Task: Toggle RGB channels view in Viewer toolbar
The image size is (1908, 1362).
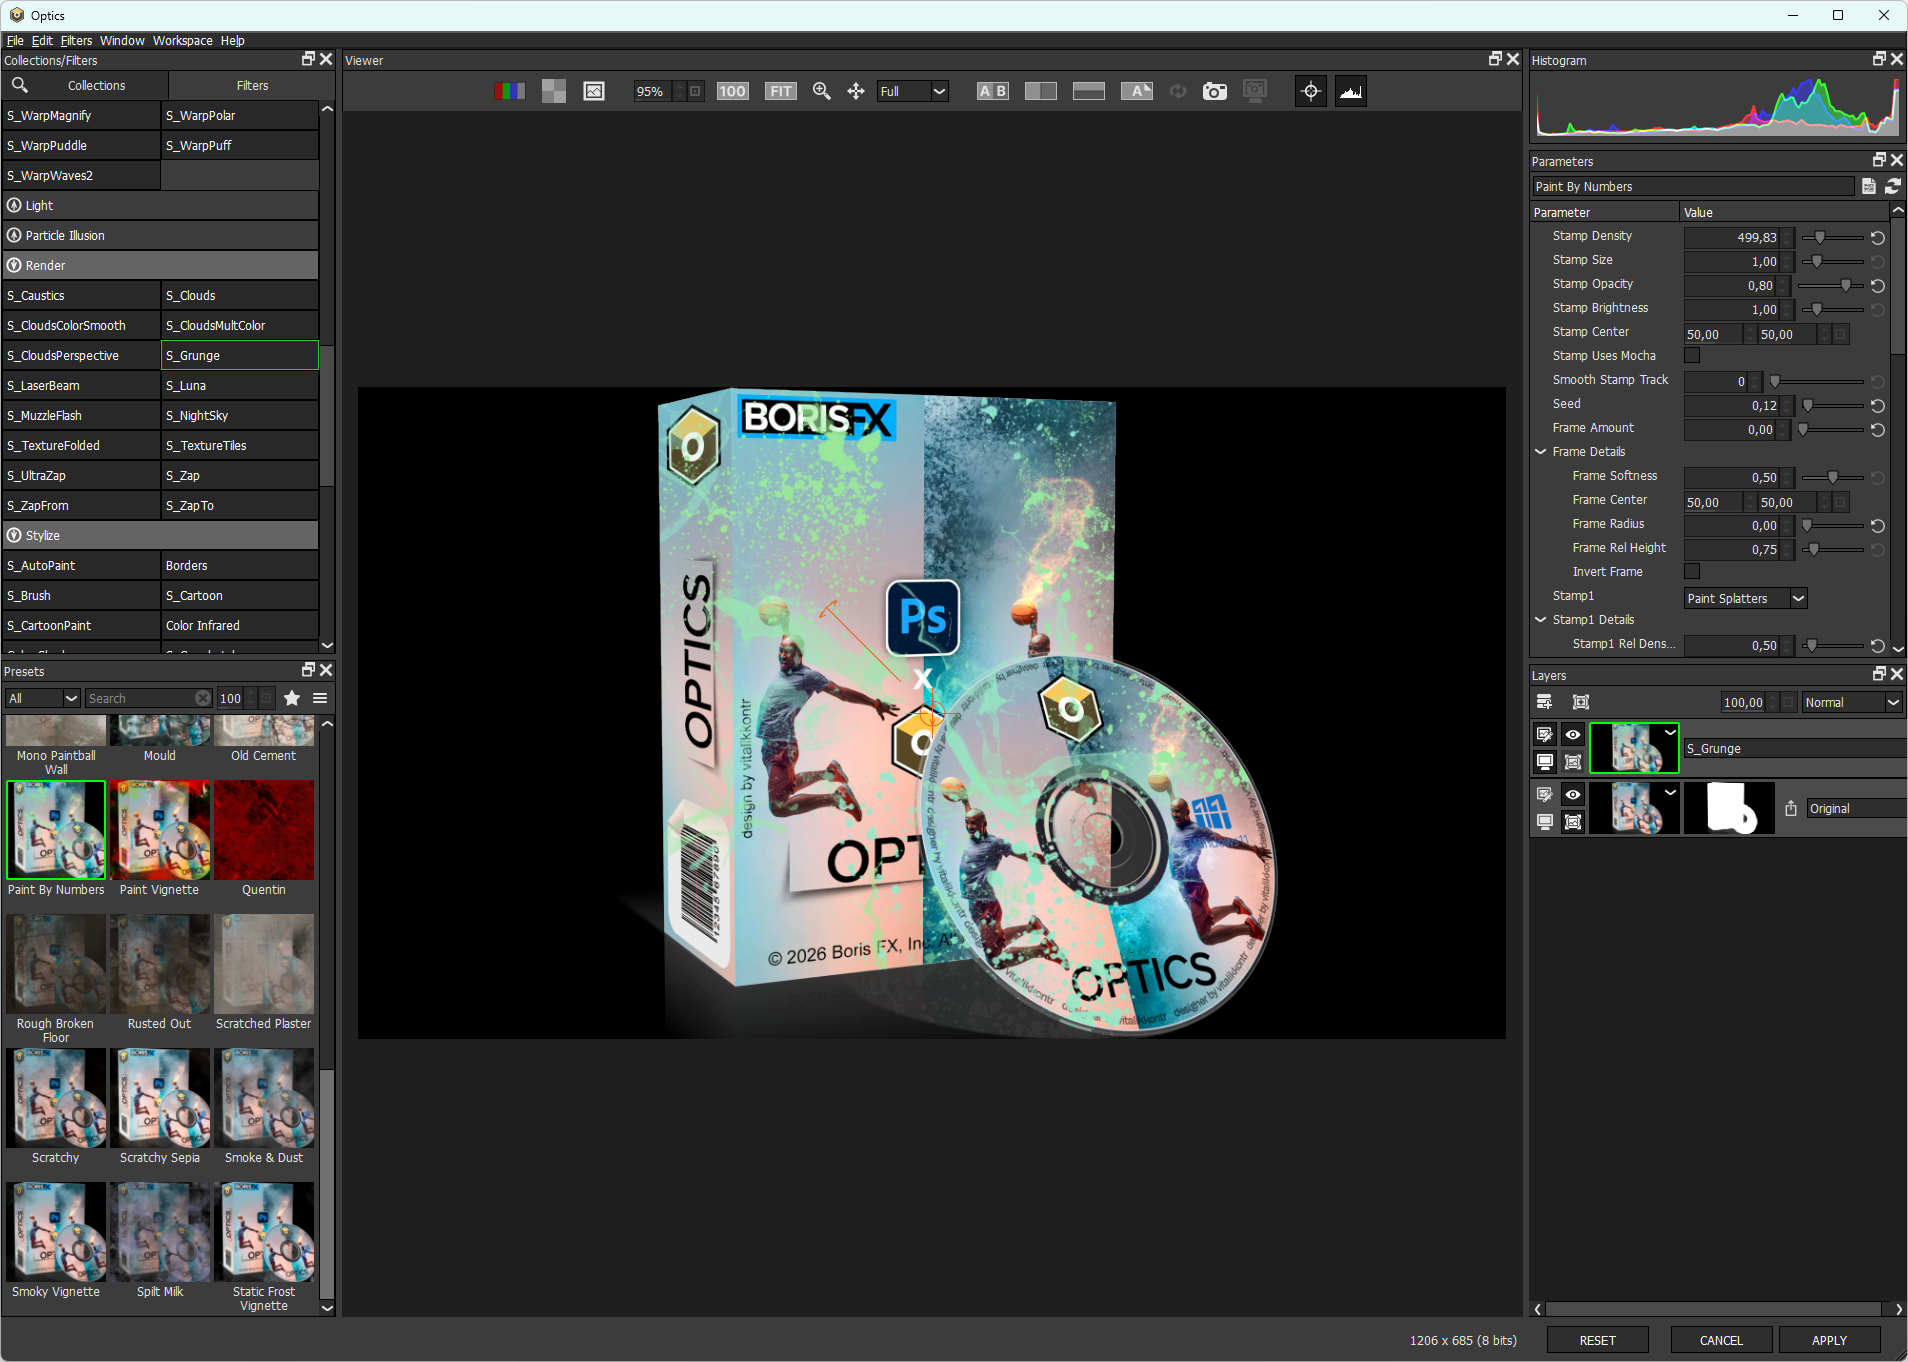Action: (x=509, y=91)
